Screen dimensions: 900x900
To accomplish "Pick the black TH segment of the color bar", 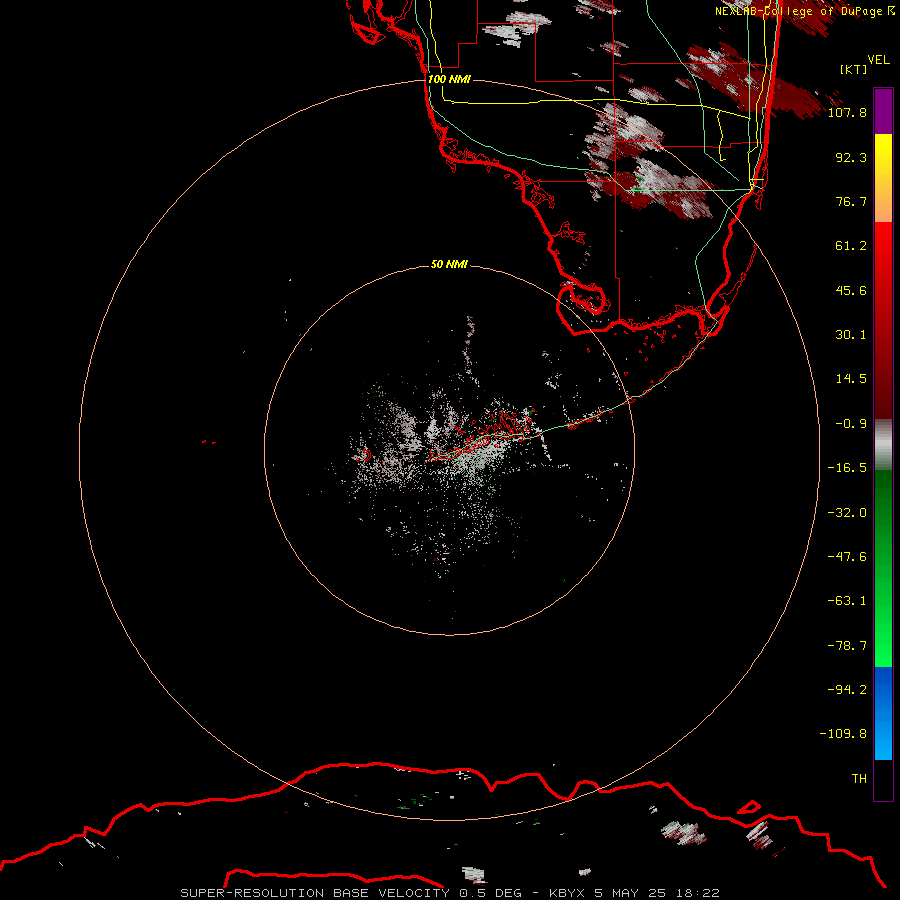I will pyautogui.click(x=883, y=779).
